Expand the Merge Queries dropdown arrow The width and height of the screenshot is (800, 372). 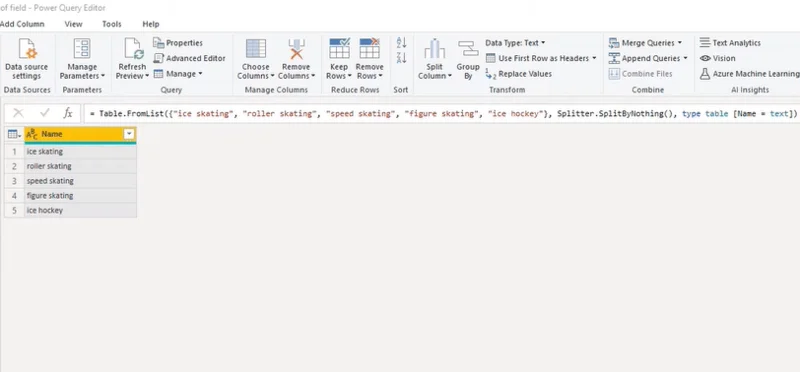[680, 43]
